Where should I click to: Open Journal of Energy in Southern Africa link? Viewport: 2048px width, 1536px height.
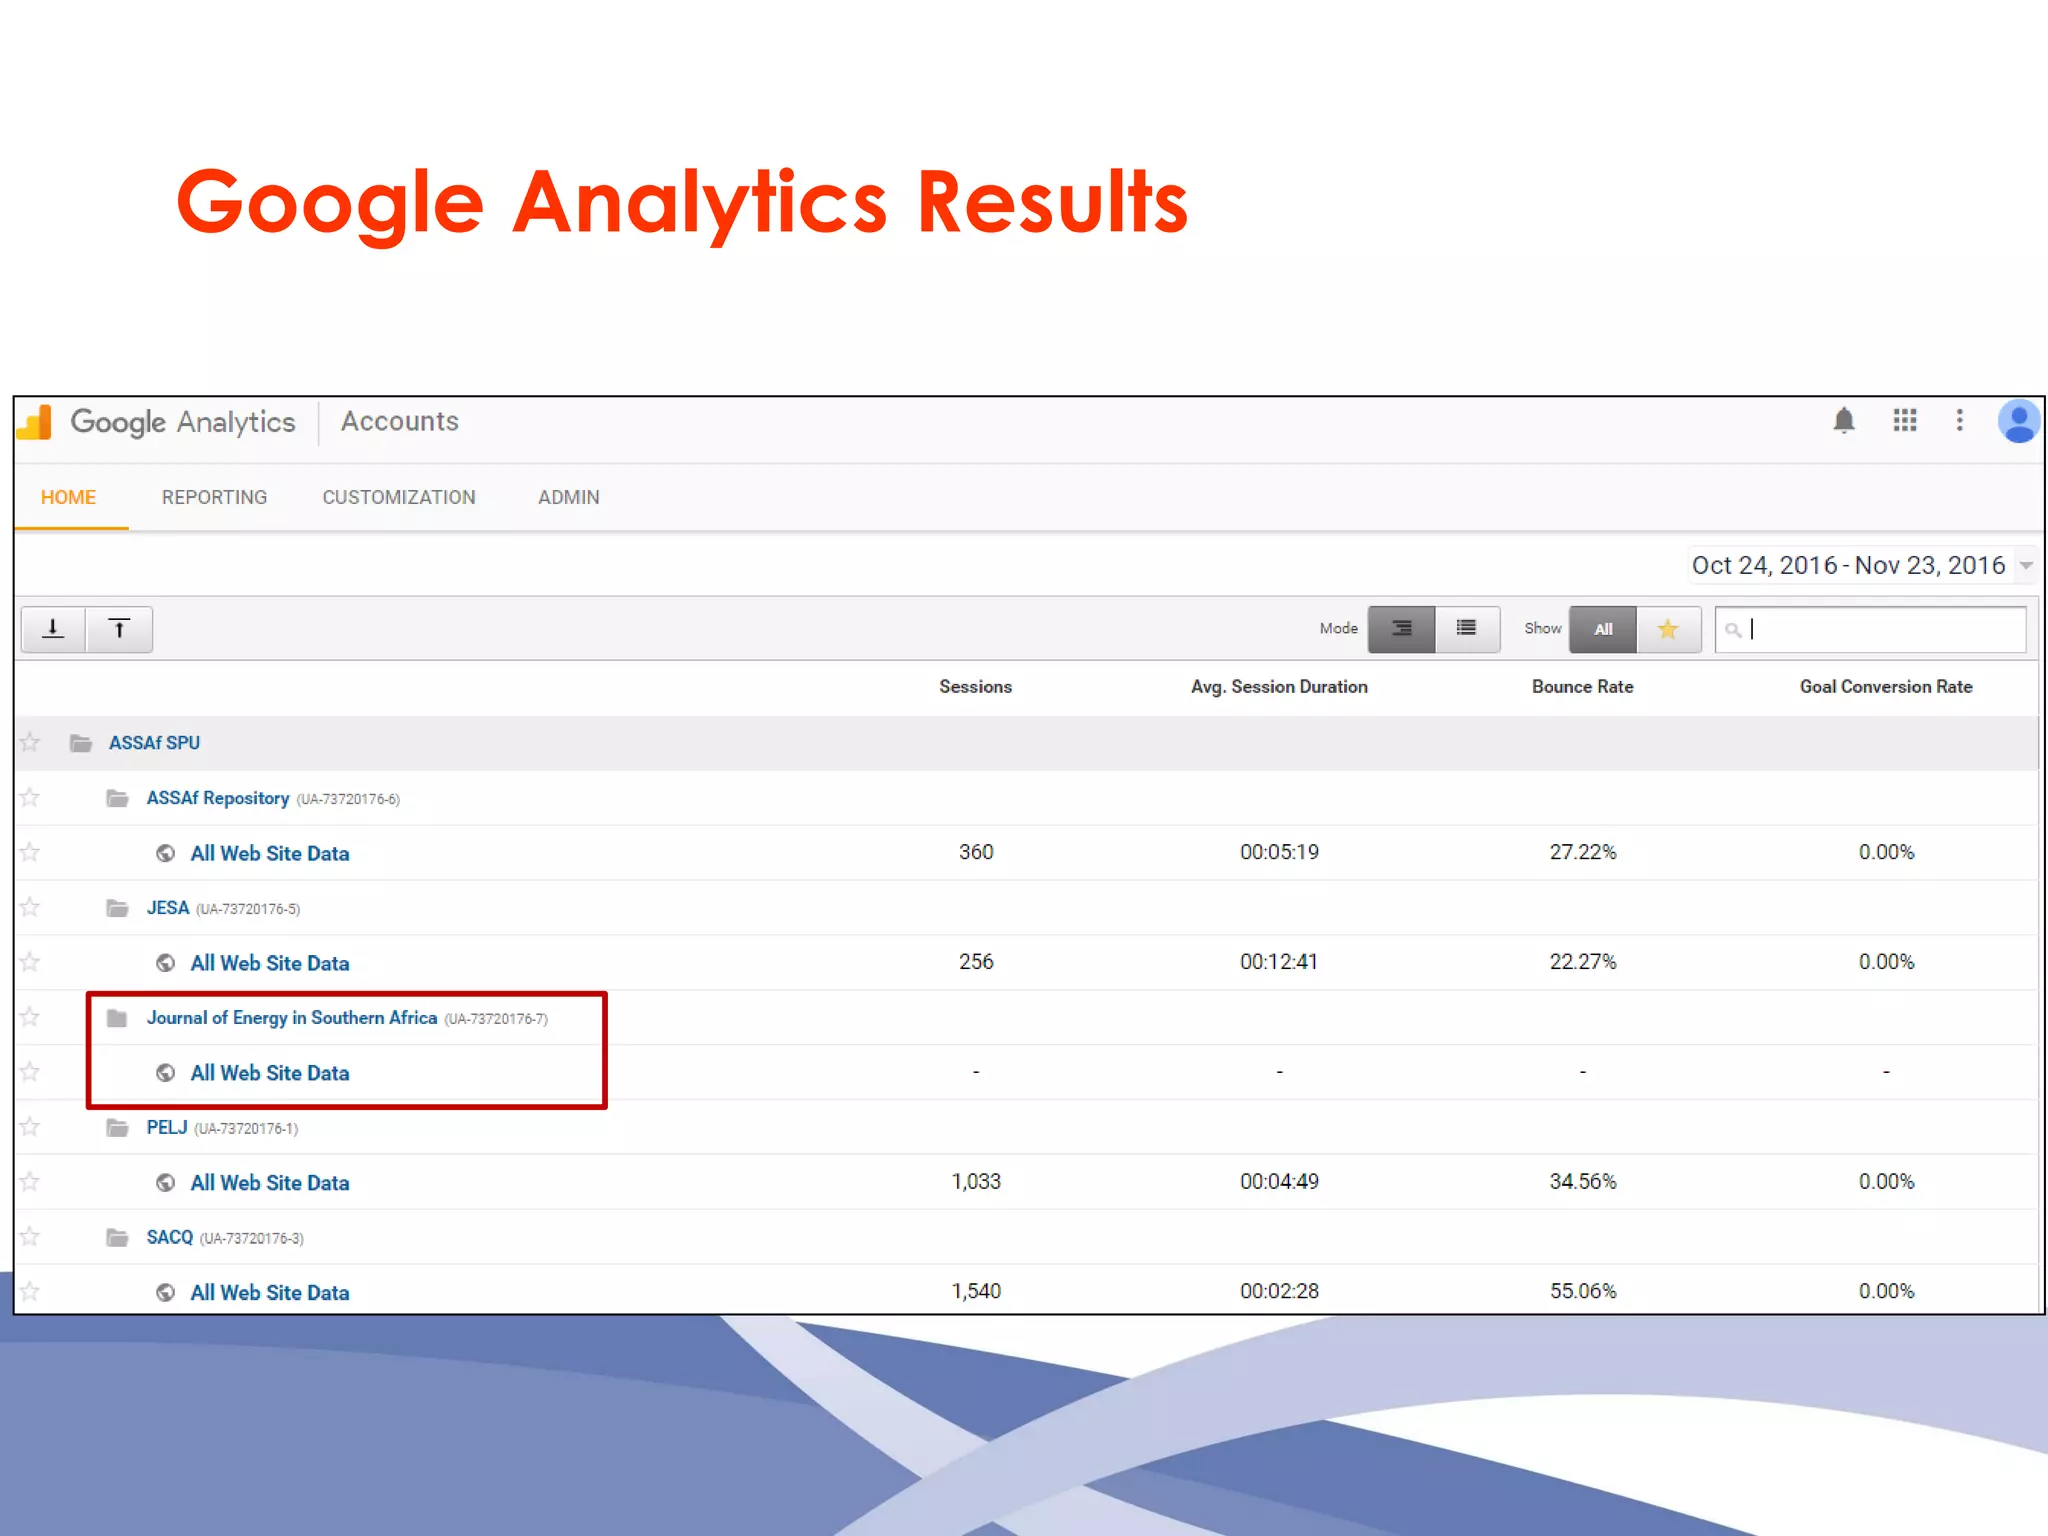(x=292, y=1018)
